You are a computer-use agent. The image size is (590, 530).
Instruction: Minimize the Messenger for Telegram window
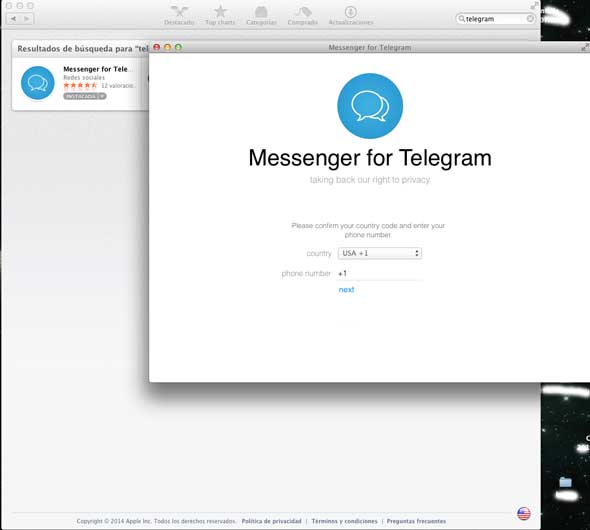pos(167,47)
